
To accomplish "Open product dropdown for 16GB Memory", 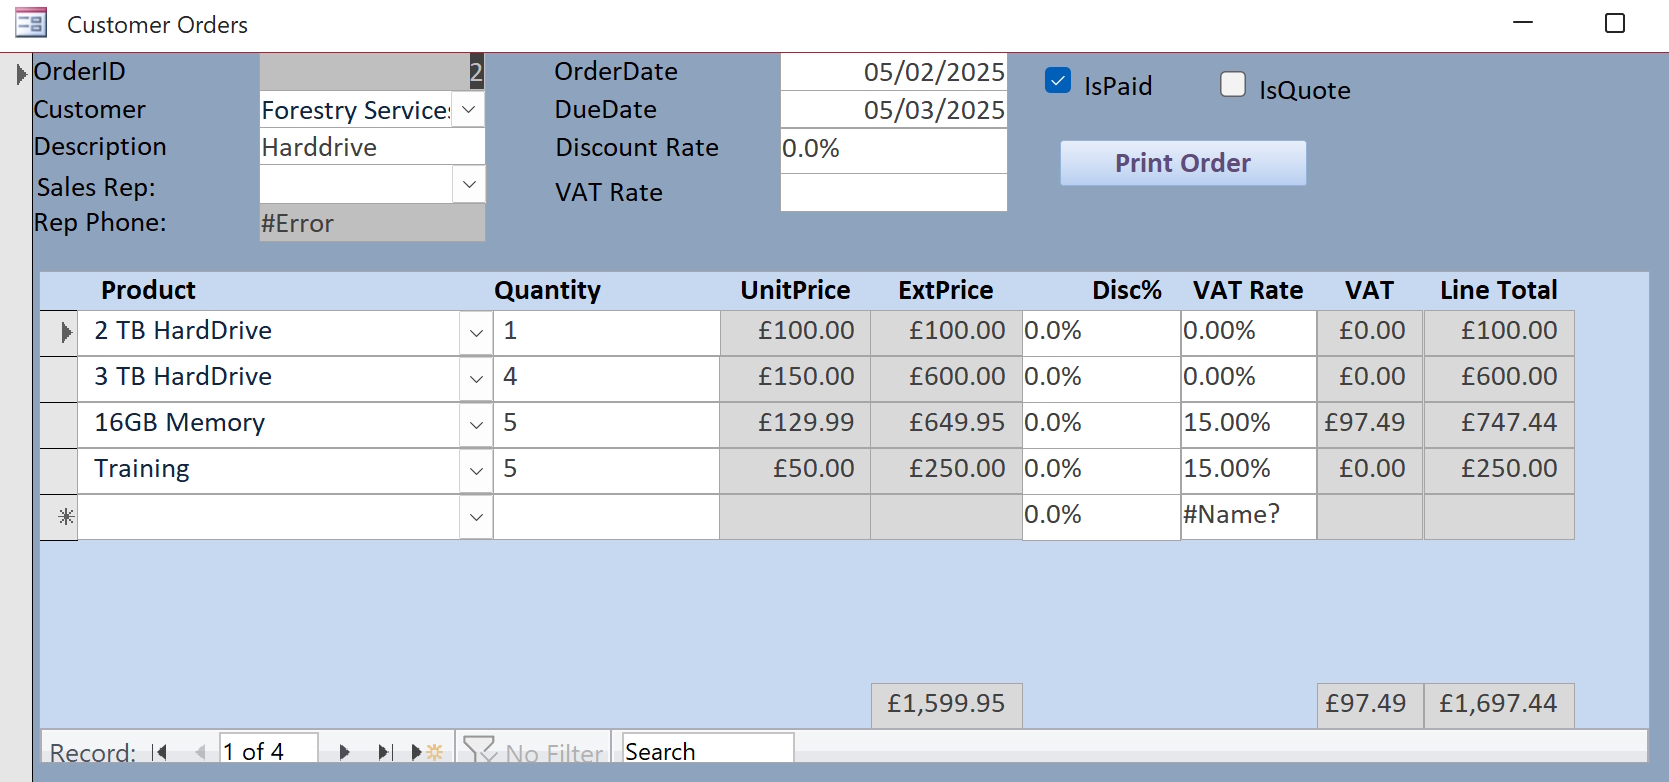I will (476, 425).
